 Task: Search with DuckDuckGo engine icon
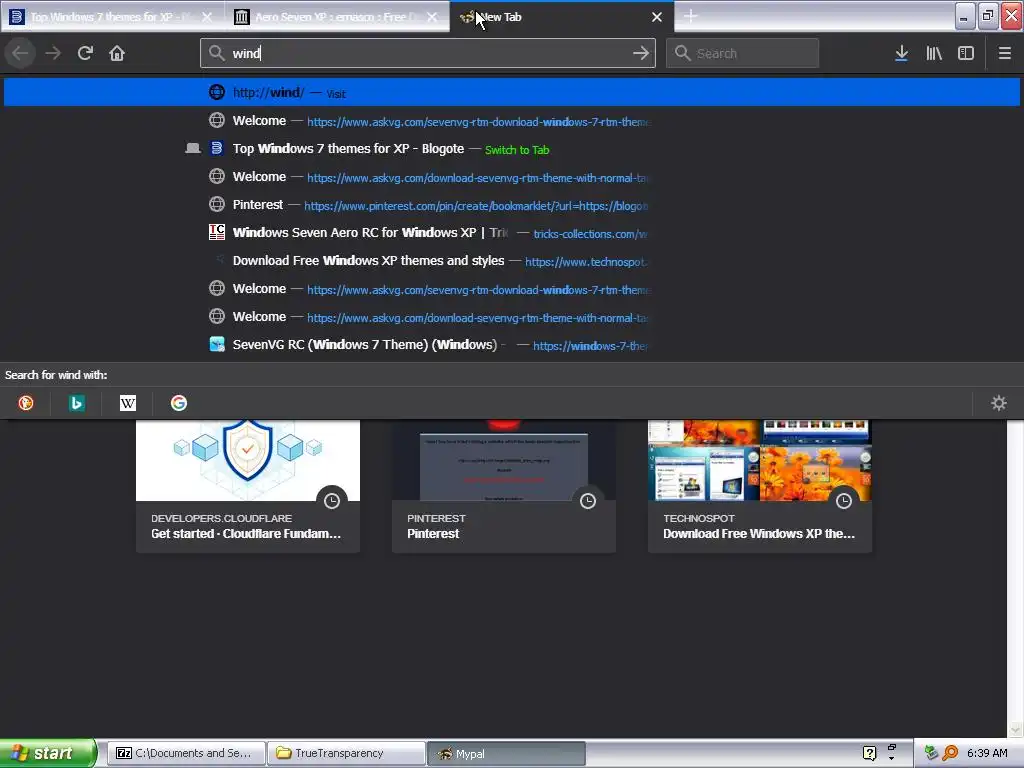pyautogui.click(x=25, y=403)
